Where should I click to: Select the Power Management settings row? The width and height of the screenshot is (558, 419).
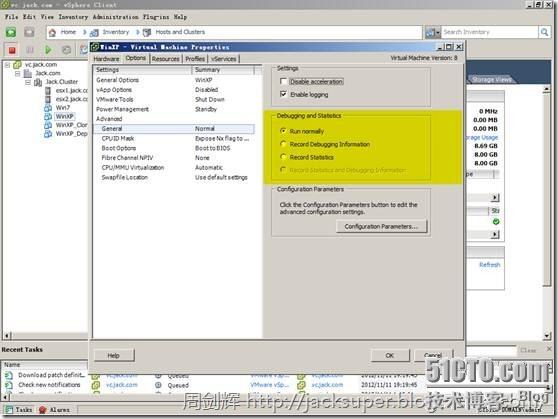pos(174,109)
